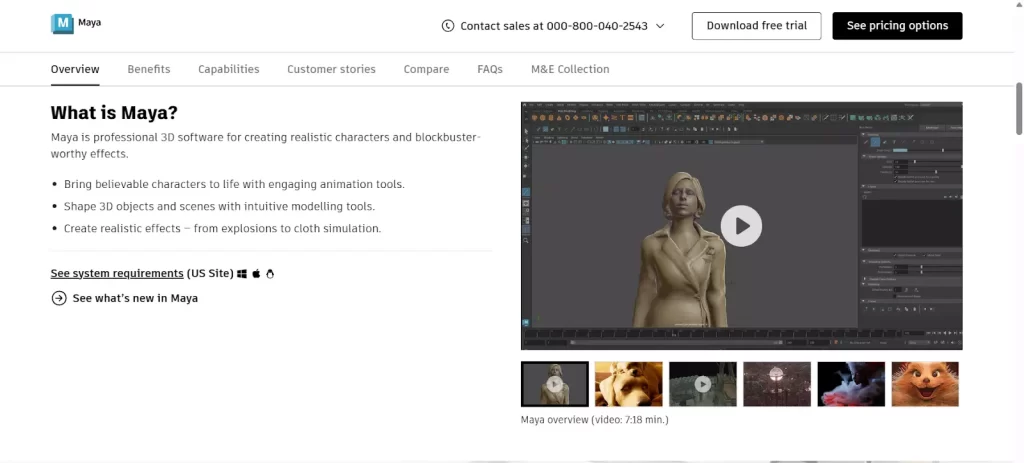Viewport: 1024px width, 463px height.
Task: Click the Linux penguin icon
Action: coord(270,274)
